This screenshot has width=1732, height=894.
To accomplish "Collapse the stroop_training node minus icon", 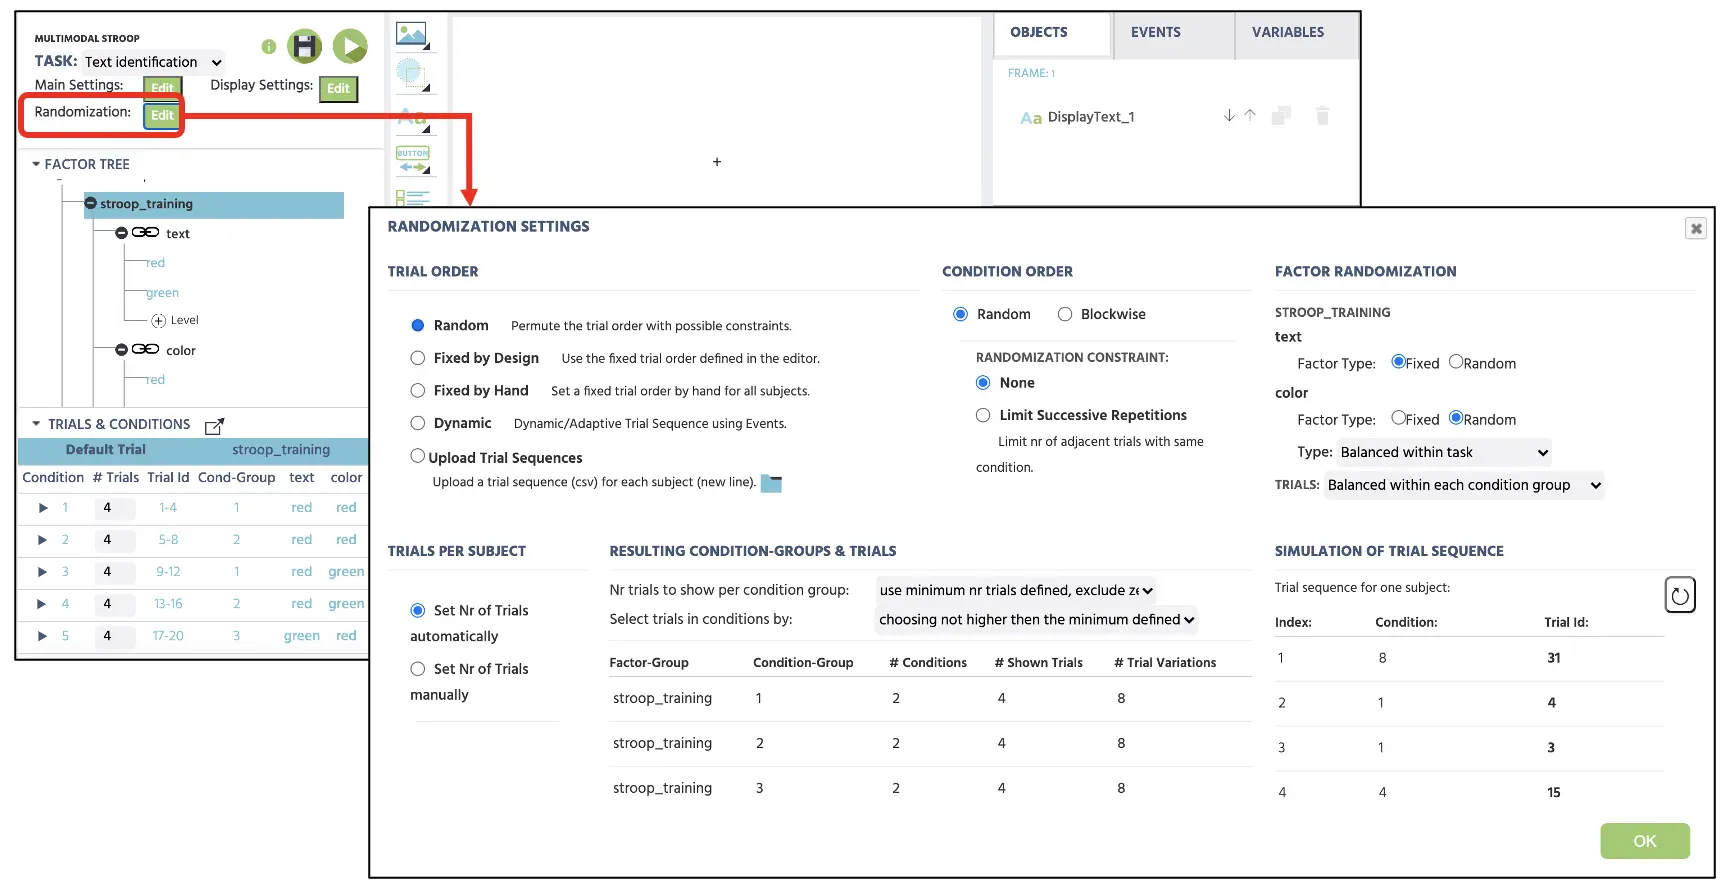I will tap(90, 203).
